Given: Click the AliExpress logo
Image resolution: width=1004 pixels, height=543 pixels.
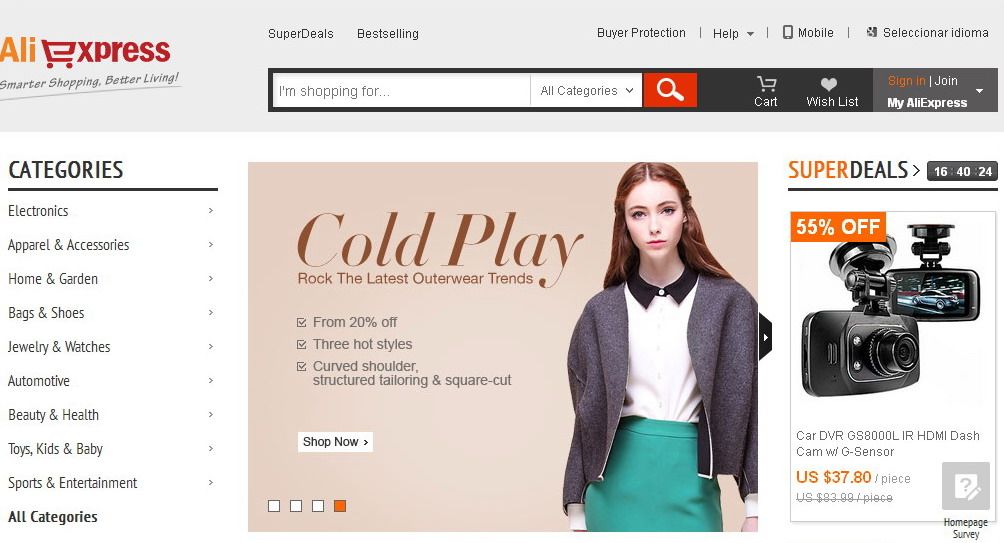Looking at the screenshot, I should pos(86,52).
